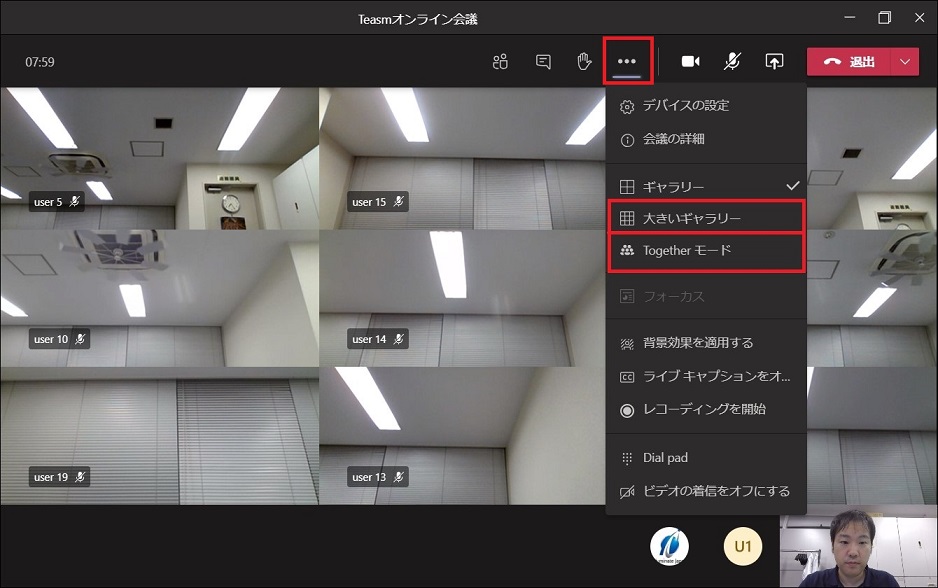Click the record circle icon
The image size is (938, 588).
tap(627, 410)
